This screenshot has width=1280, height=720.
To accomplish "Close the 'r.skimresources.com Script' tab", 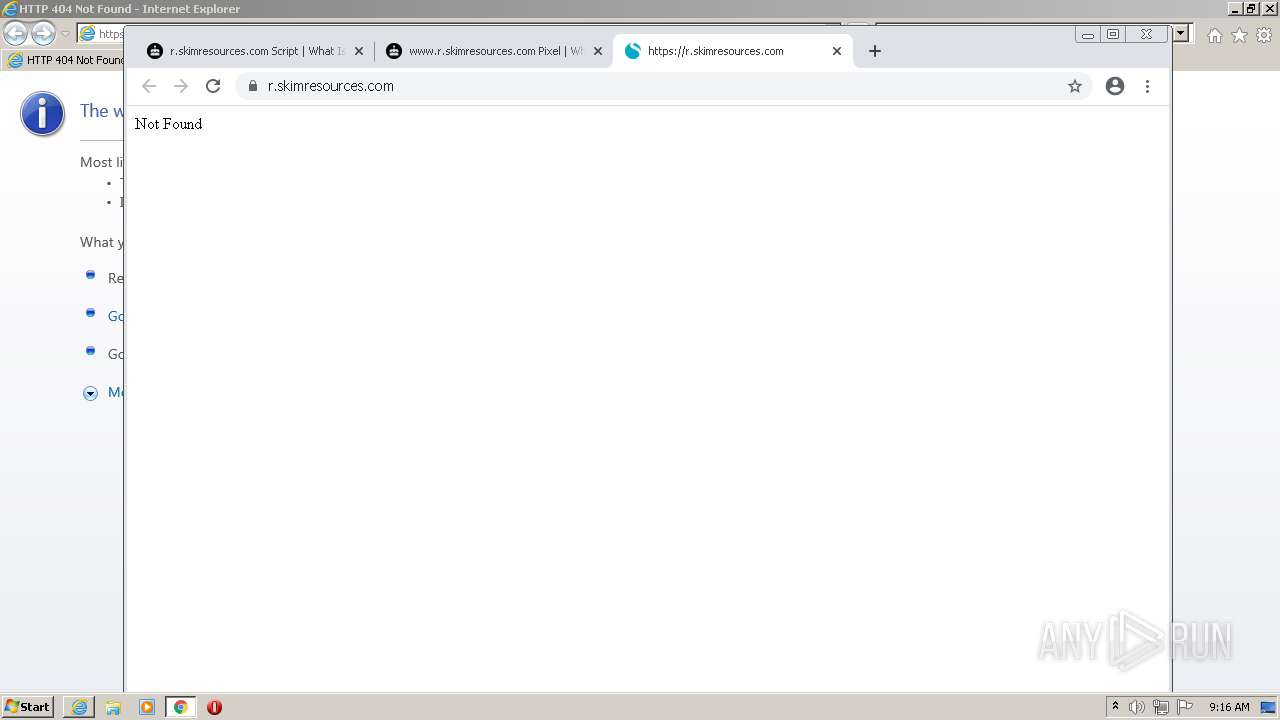I will [x=359, y=51].
